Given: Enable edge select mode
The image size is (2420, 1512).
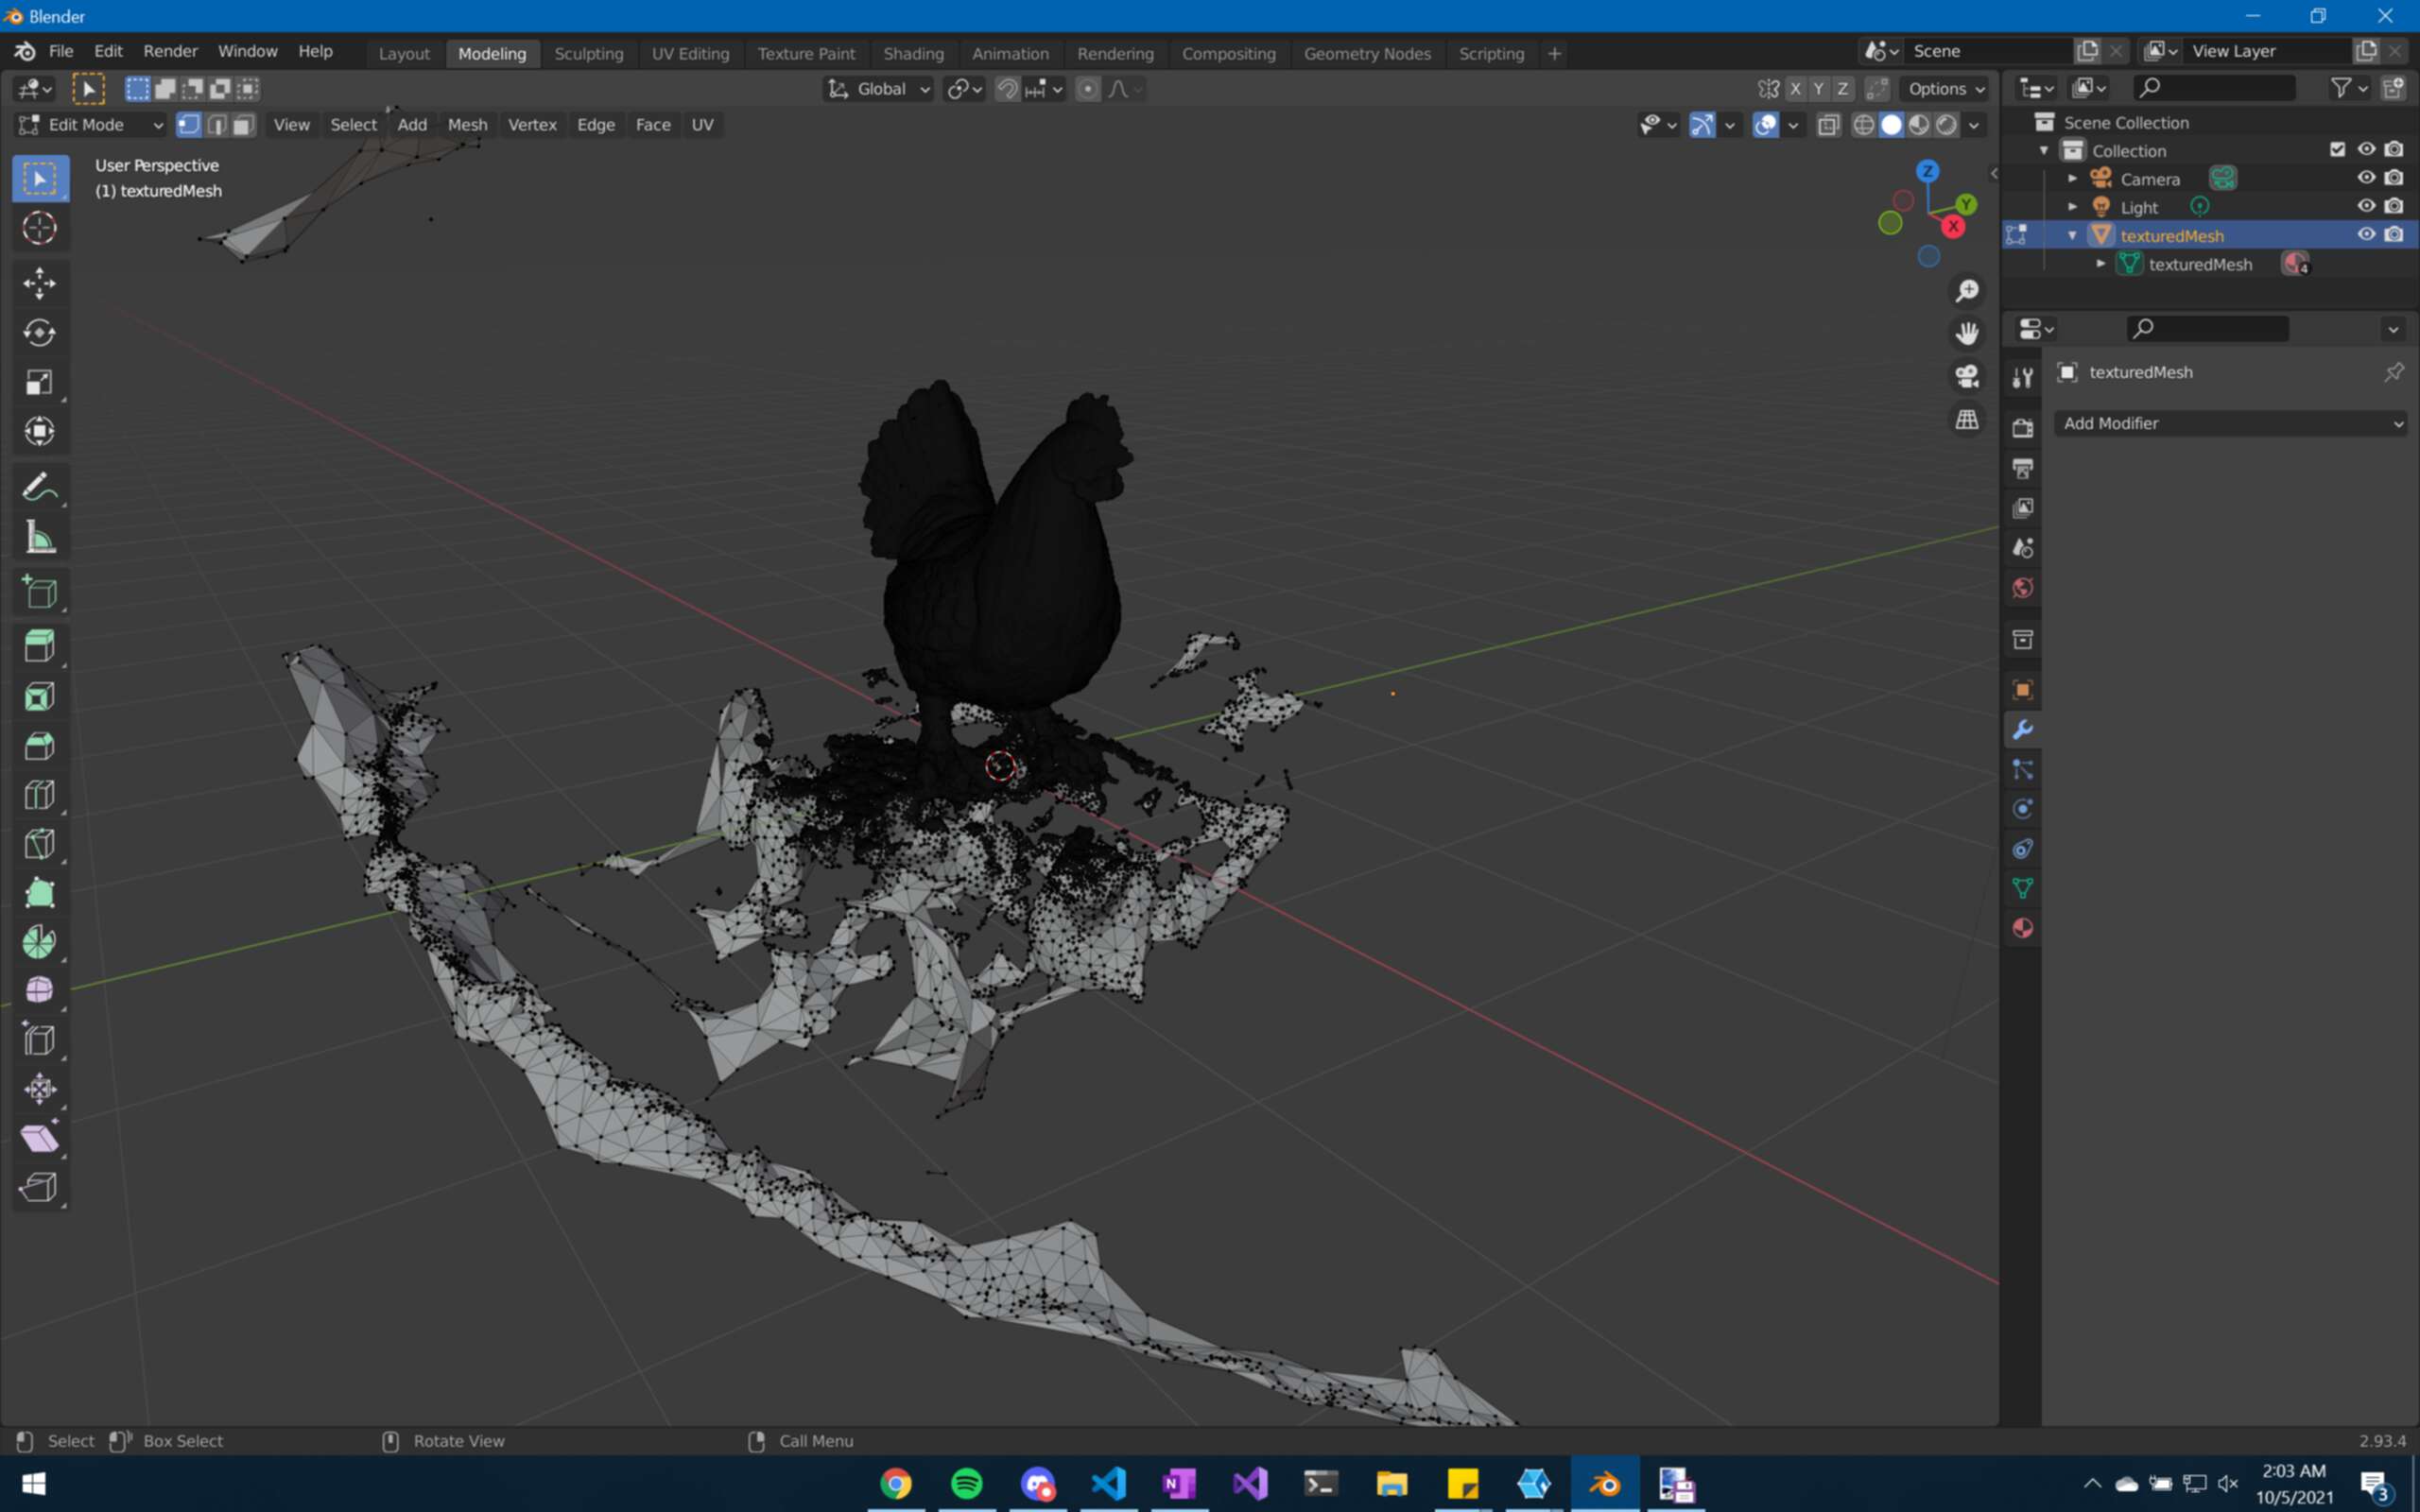Looking at the screenshot, I should click(x=216, y=125).
